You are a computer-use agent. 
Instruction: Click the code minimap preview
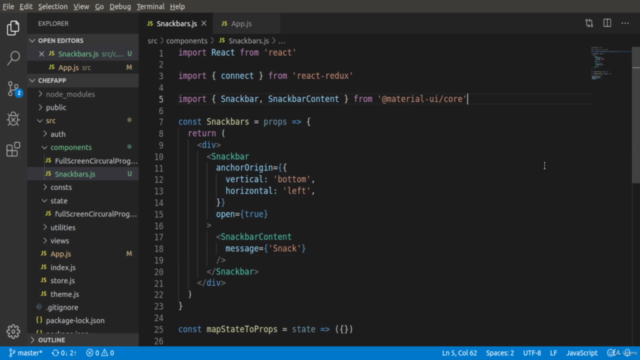click(x=611, y=63)
